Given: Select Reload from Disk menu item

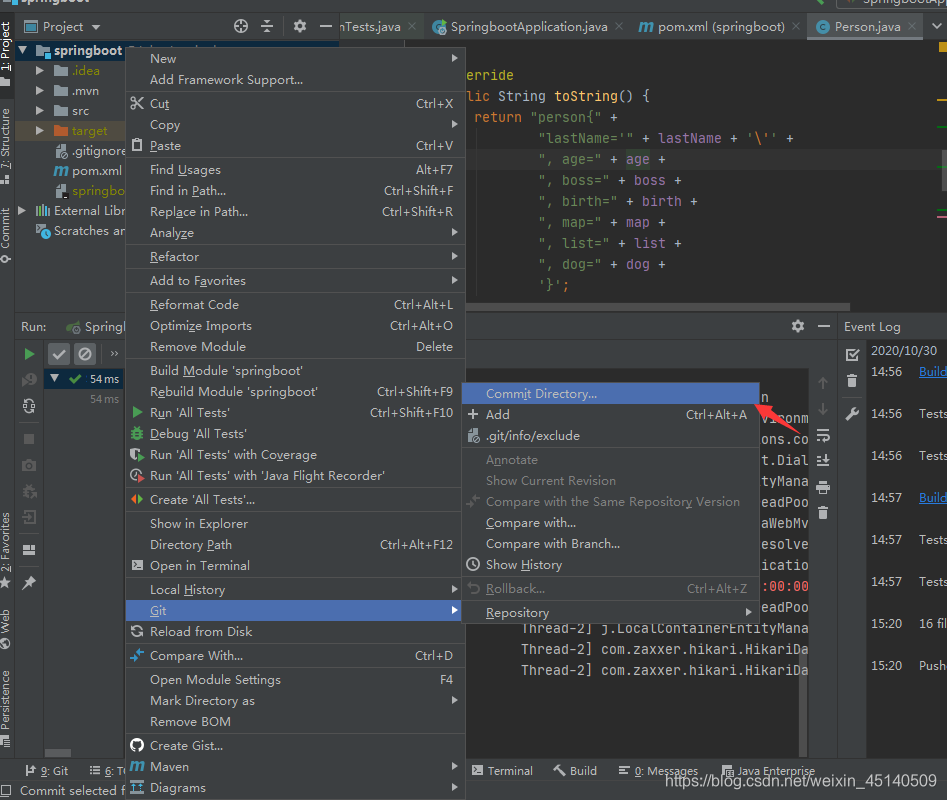Looking at the screenshot, I should [295, 632].
